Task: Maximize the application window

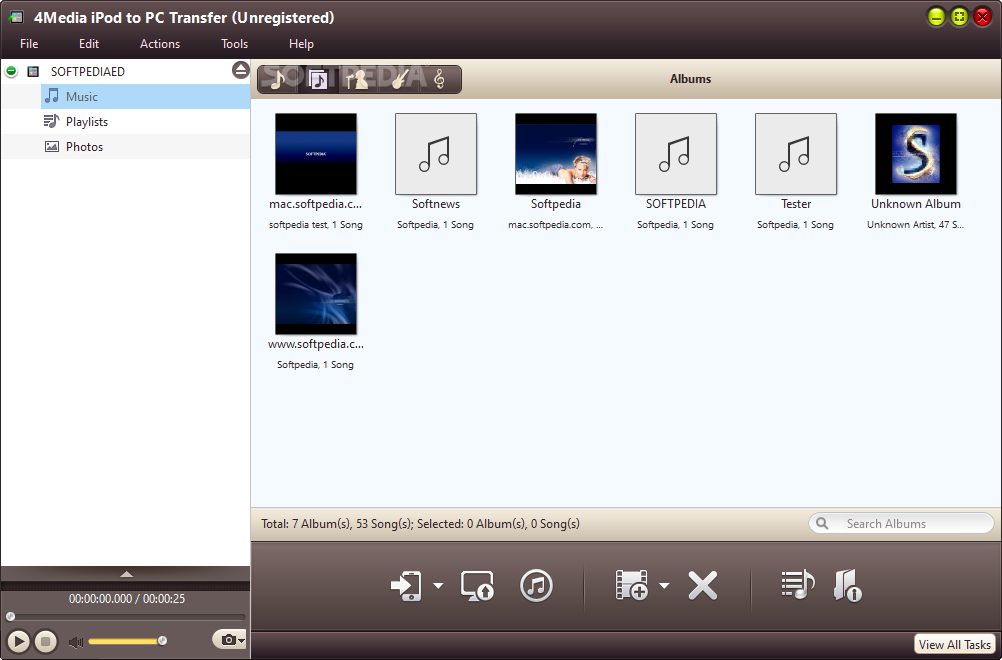Action: (959, 17)
